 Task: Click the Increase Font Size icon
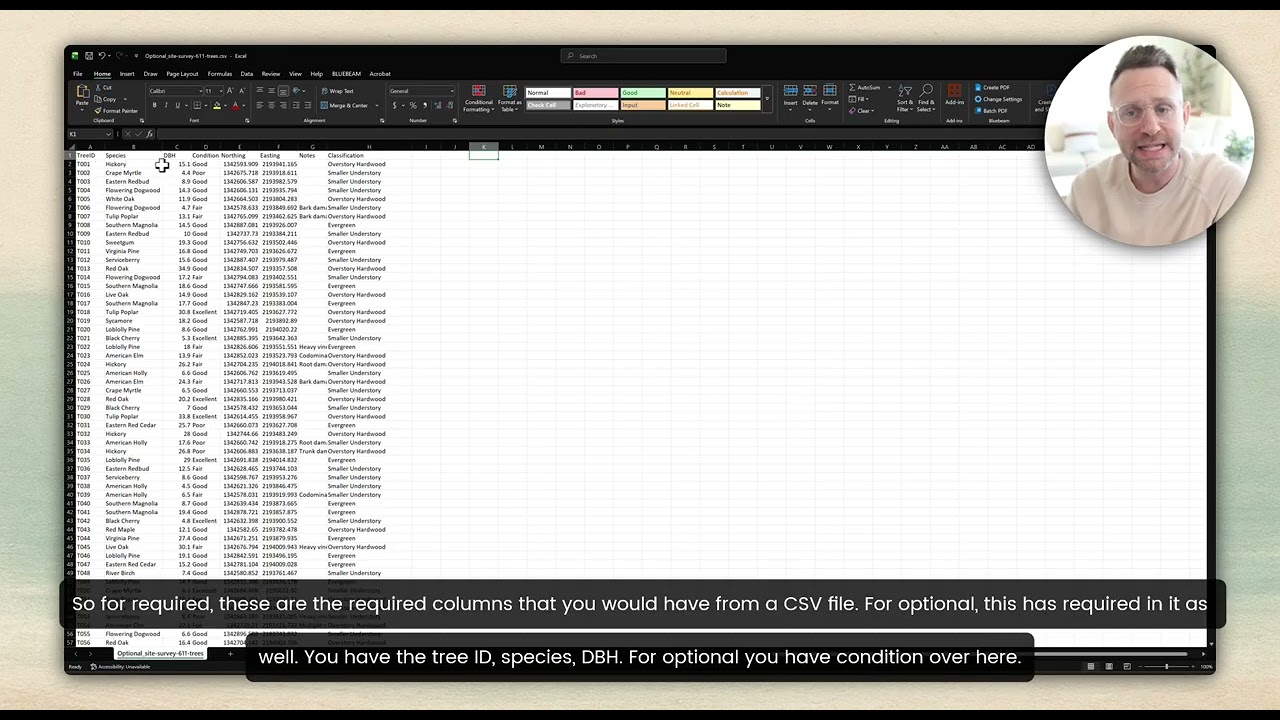coord(230,91)
